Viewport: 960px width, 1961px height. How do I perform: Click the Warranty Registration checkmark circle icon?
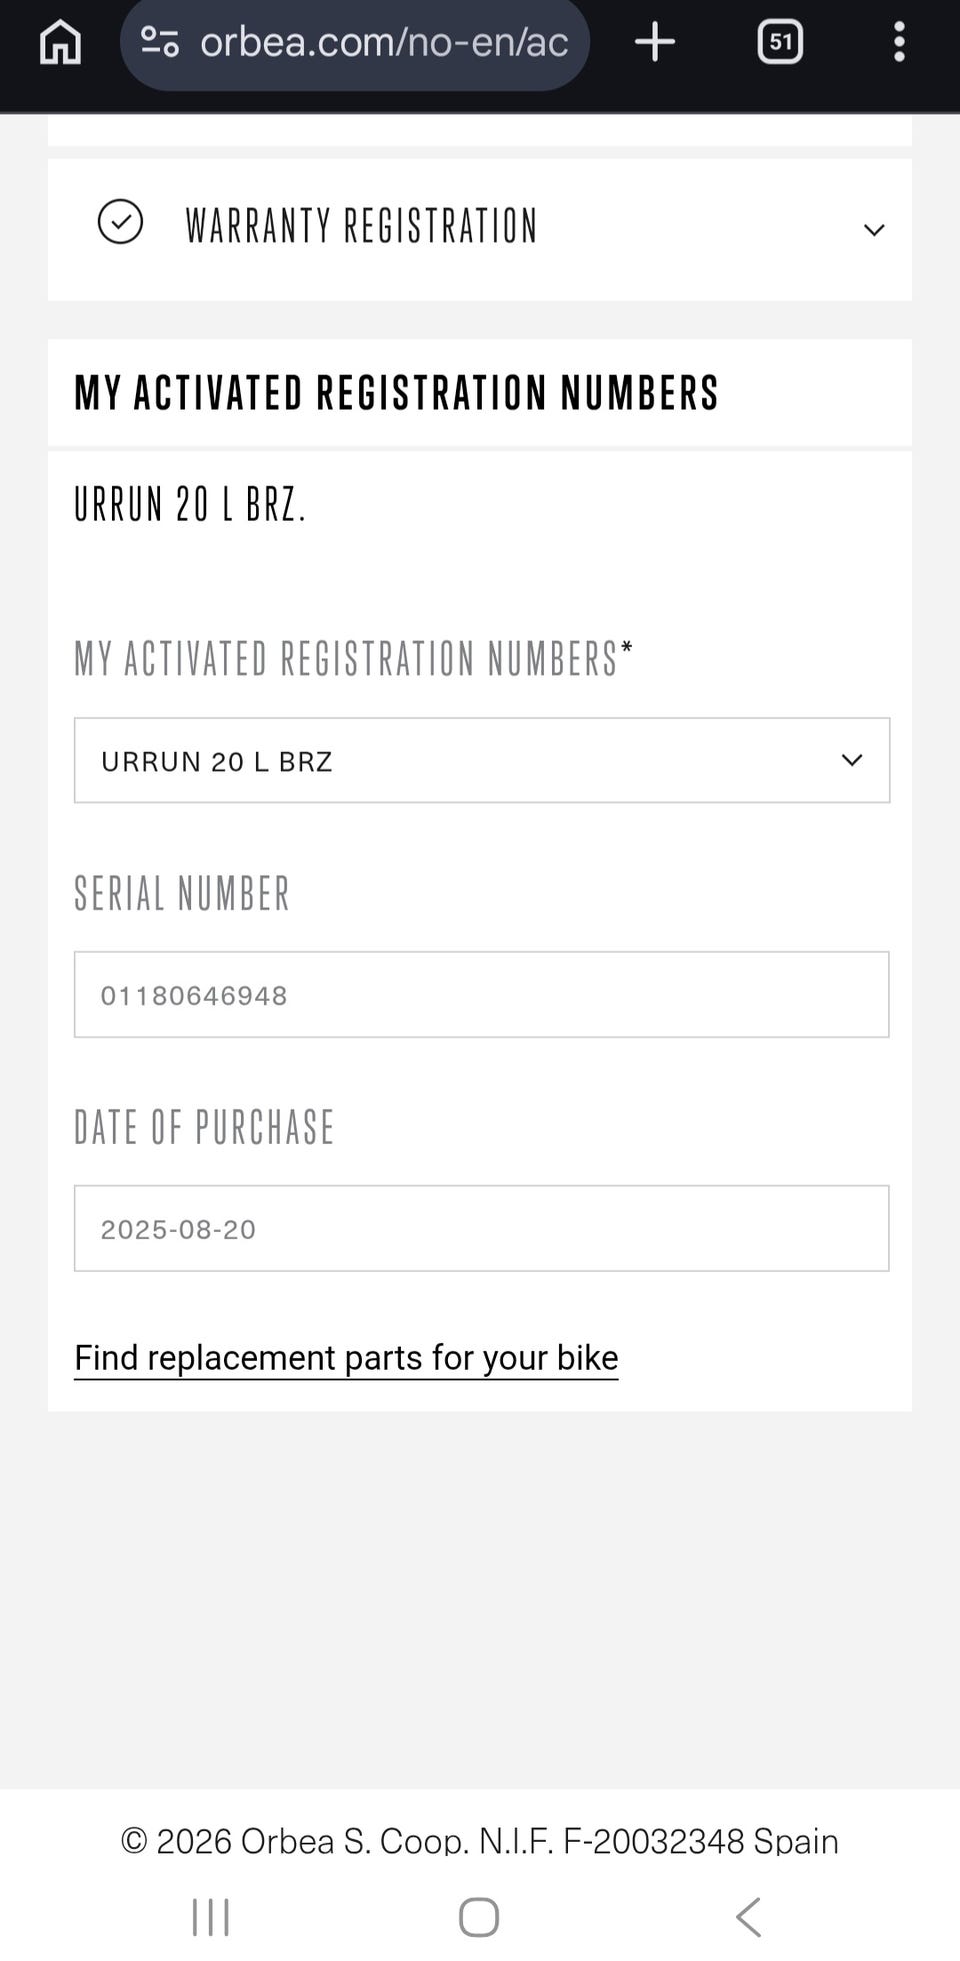[x=120, y=222]
